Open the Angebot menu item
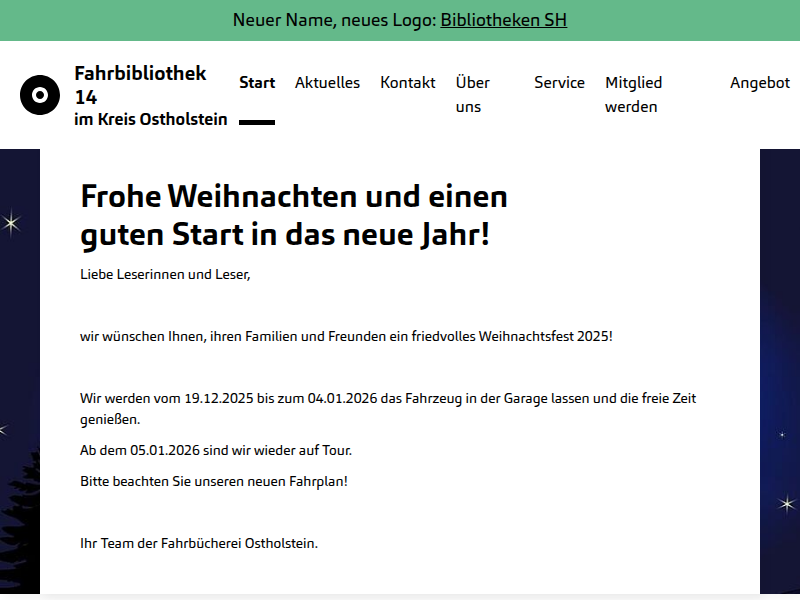This screenshot has height=600, width=800. click(x=760, y=83)
